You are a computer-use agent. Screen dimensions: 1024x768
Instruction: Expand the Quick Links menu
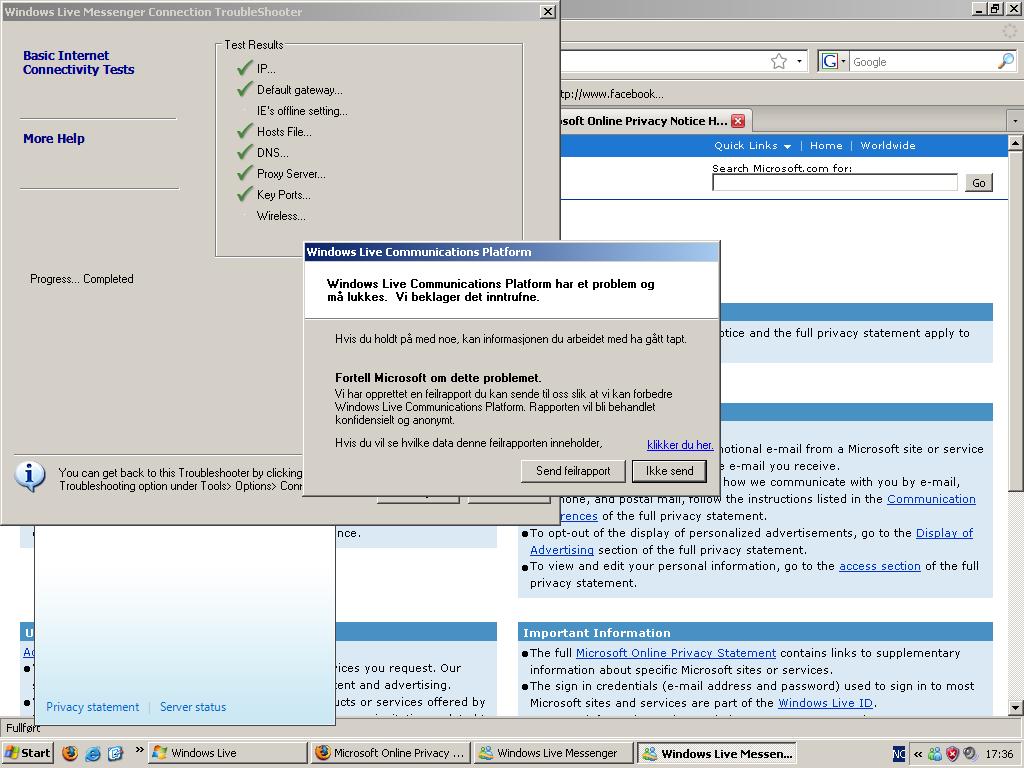(752, 146)
